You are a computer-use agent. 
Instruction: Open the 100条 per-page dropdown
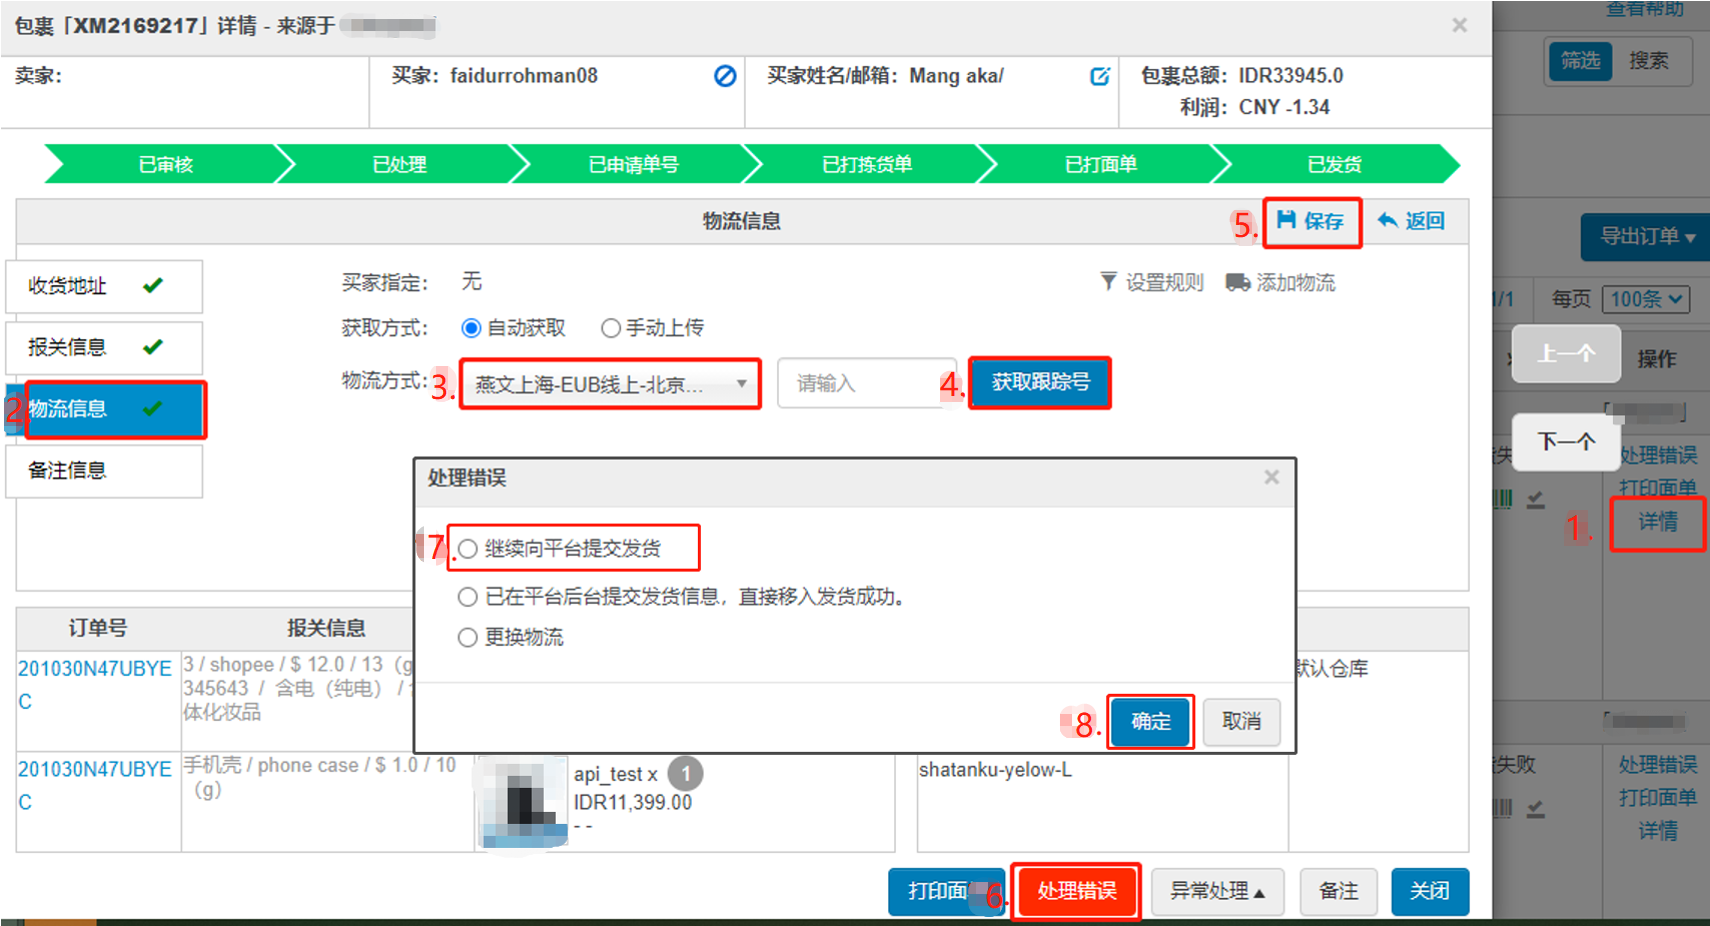(x=1646, y=299)
